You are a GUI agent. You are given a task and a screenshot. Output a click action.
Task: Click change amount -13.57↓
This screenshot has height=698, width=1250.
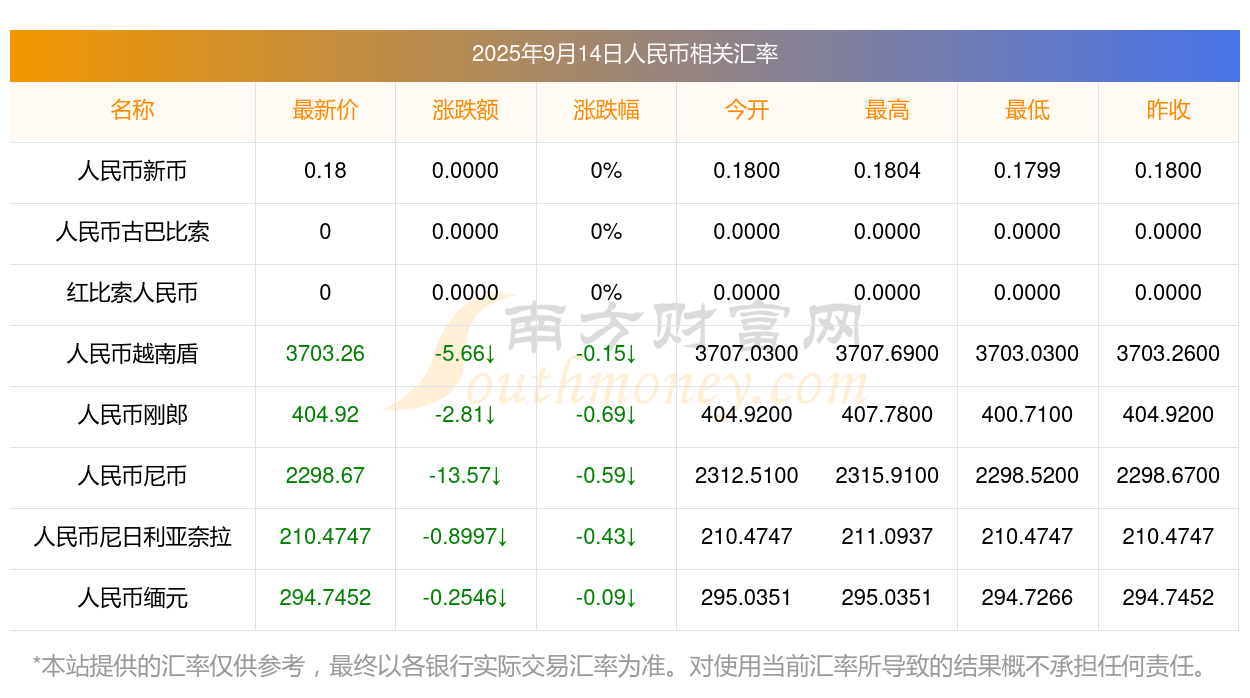tap(466, 476)
